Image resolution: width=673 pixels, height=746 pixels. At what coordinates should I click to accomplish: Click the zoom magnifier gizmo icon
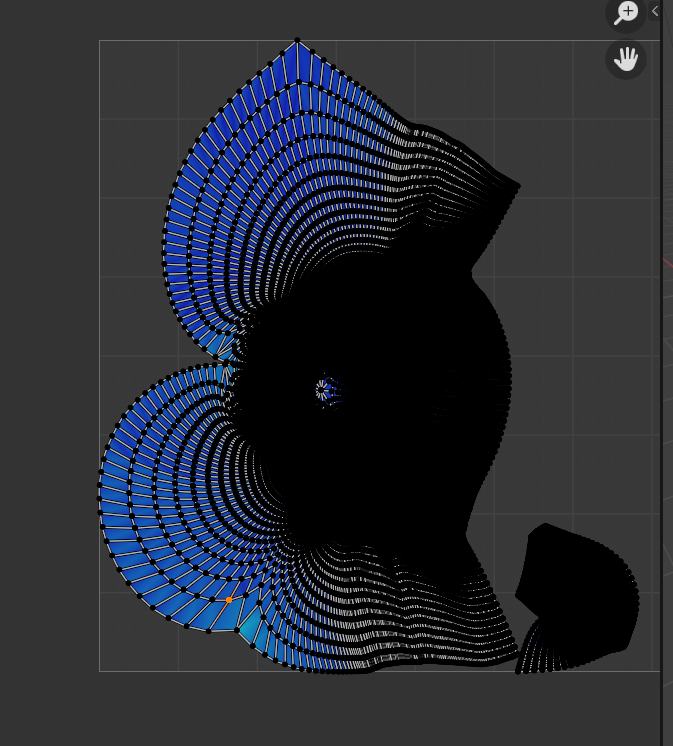coord(626,13)
